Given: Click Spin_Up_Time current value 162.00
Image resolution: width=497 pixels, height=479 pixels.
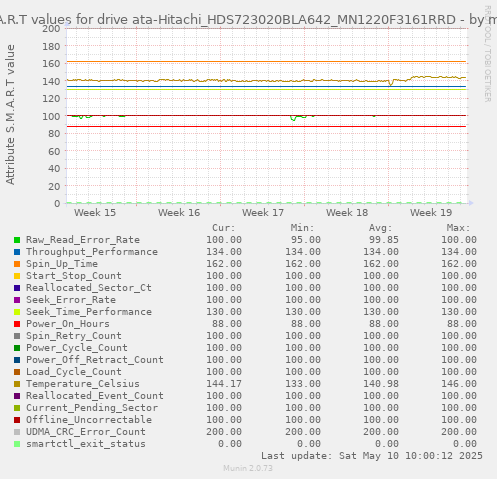Looking at the screenshot, I should point(224,264).
